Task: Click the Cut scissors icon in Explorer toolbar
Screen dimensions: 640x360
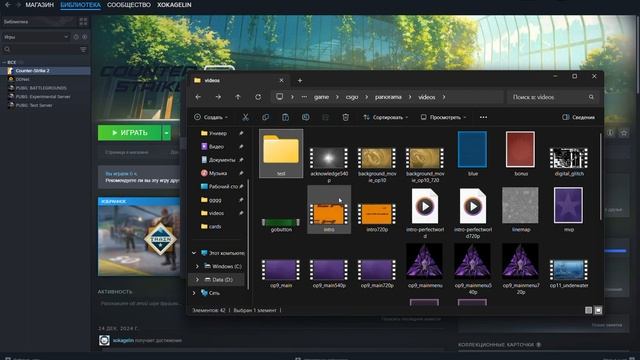Action: point(245,118)
